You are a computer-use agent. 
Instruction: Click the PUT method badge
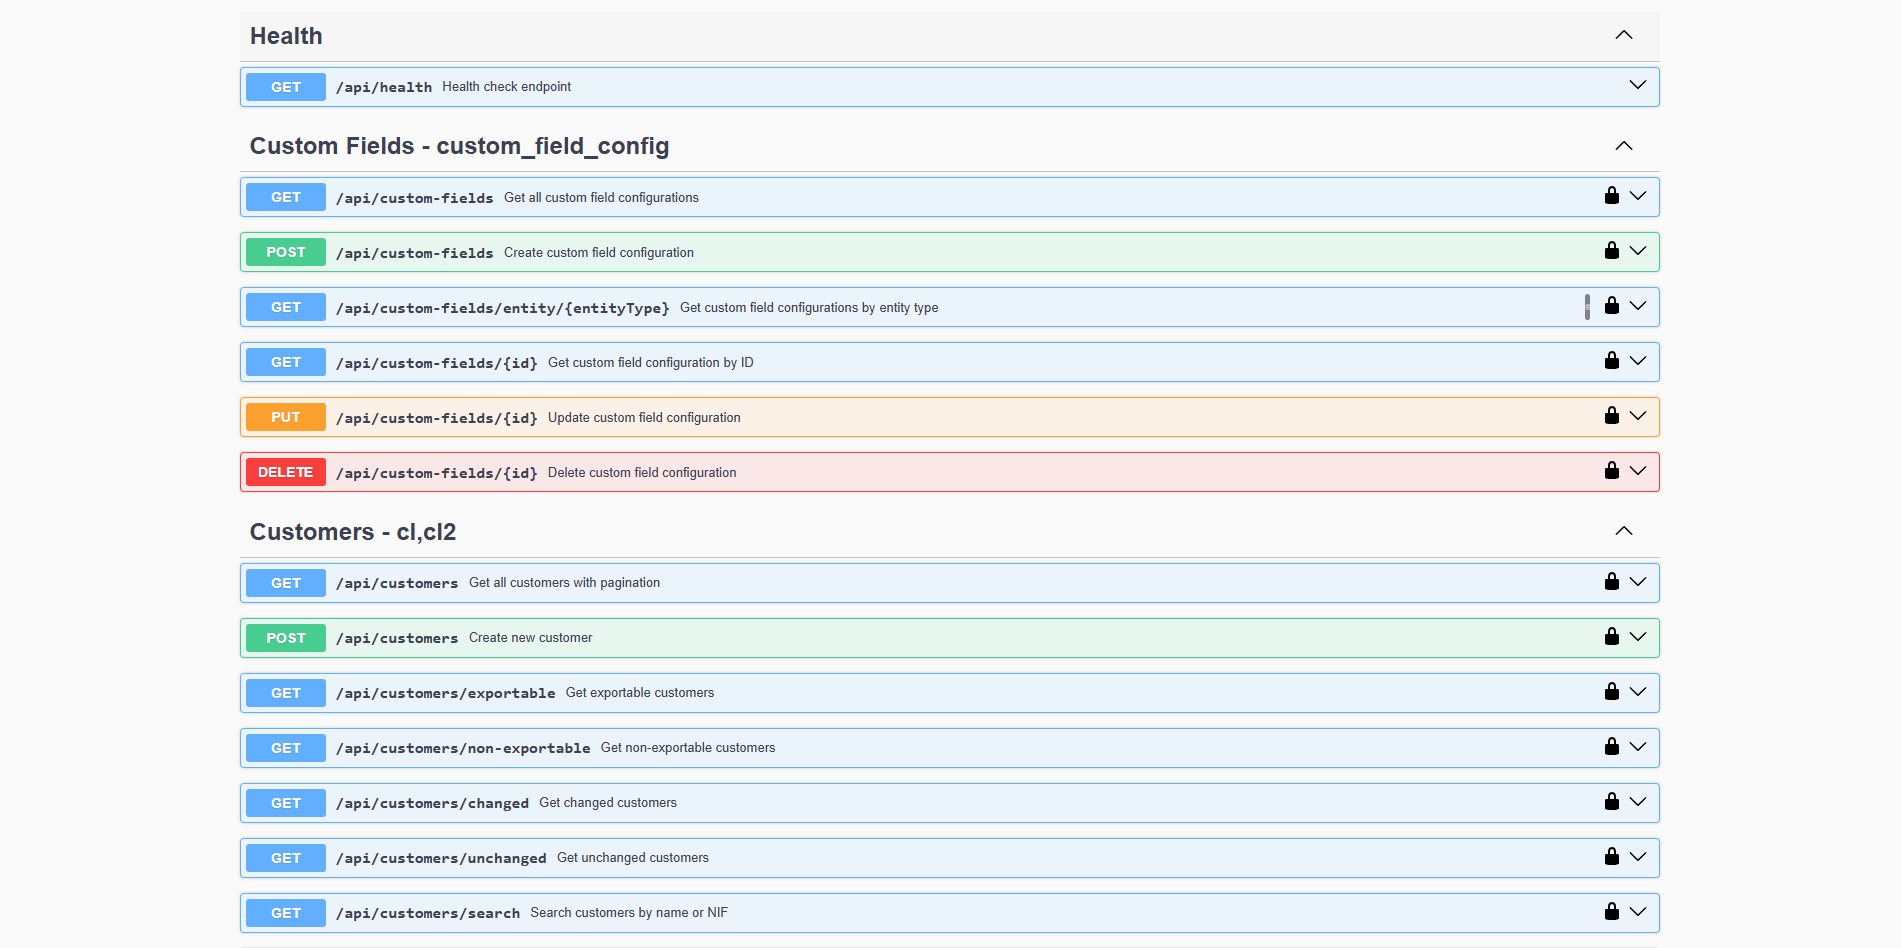tap(286, 417)
